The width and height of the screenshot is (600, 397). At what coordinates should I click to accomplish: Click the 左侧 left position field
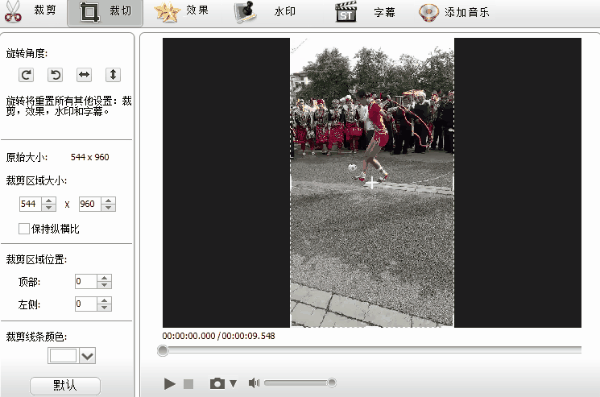click(86, 304)
